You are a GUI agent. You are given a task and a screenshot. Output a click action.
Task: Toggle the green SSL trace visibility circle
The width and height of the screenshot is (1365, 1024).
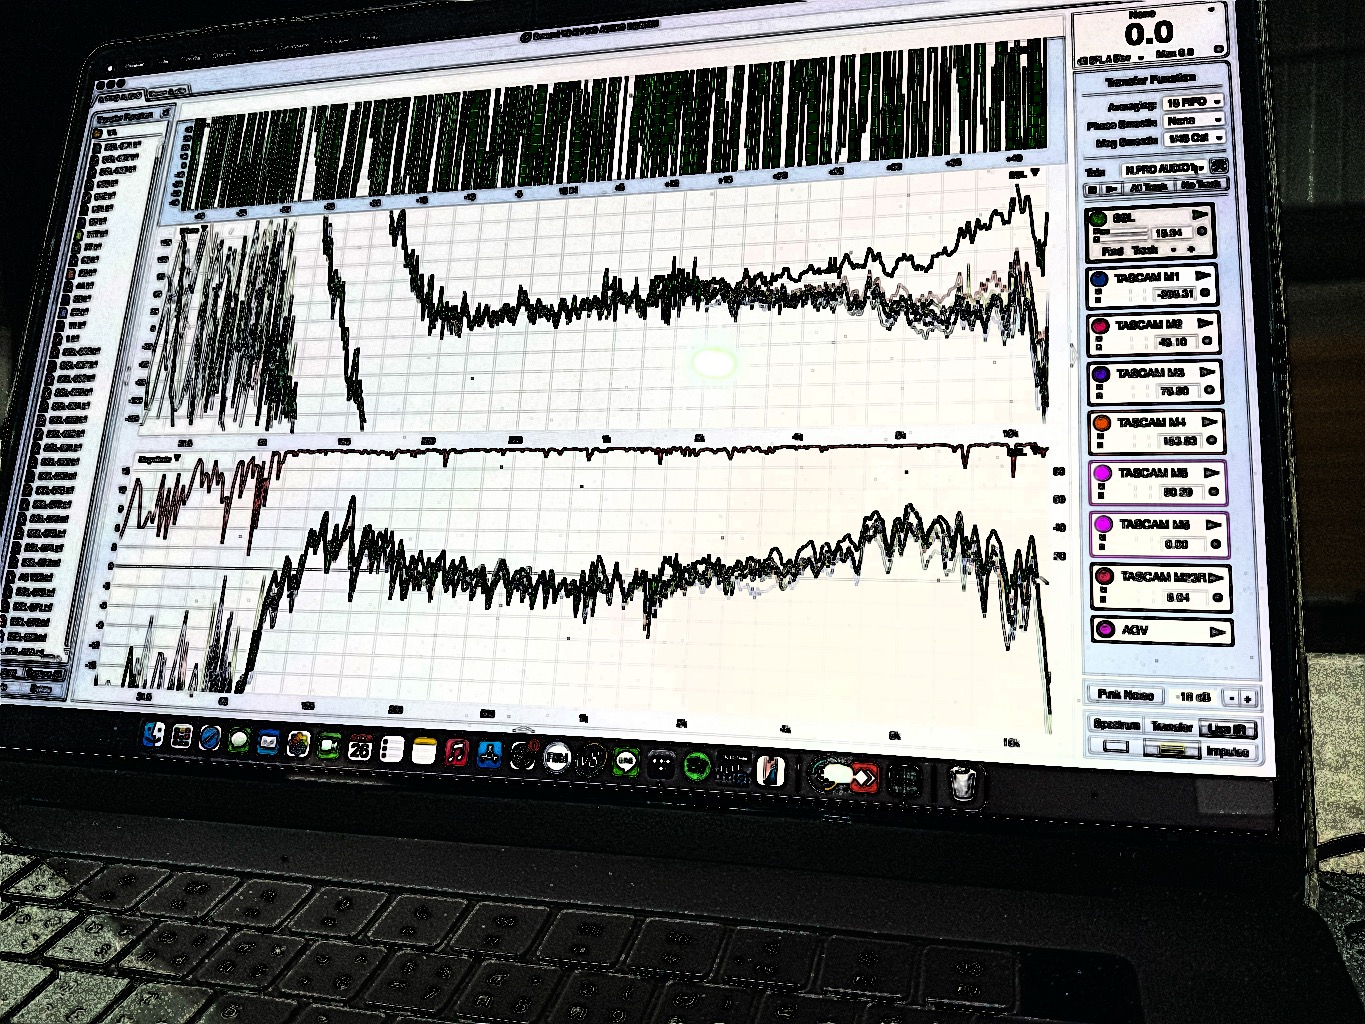pos(1097,218)
